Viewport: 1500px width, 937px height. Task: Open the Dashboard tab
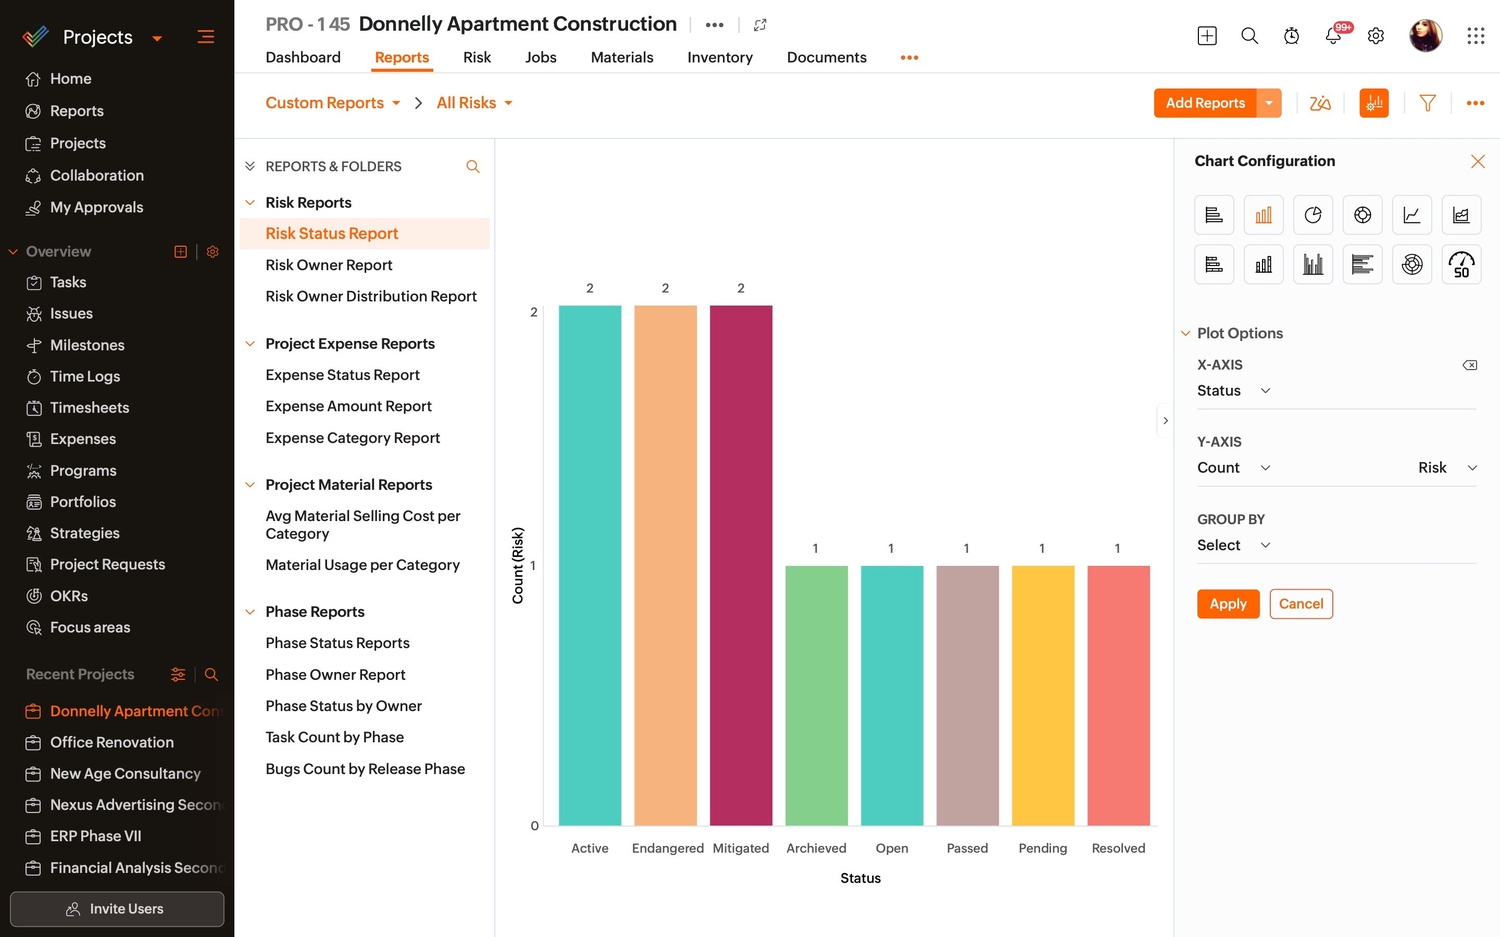(303, 57)
